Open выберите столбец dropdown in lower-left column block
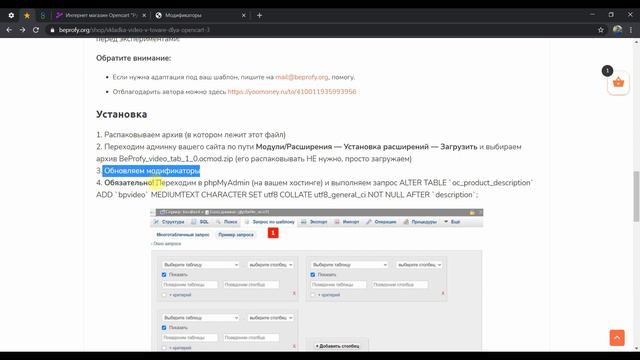The height and width of the screenshot is (360, 640). 271,318
